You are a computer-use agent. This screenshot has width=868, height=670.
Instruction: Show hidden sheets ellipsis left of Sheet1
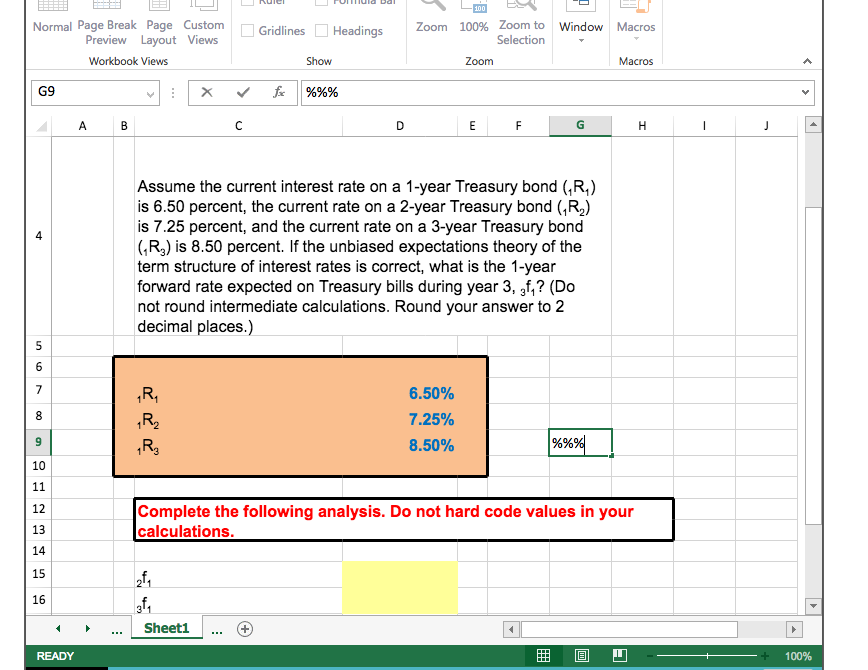point(116,631)
